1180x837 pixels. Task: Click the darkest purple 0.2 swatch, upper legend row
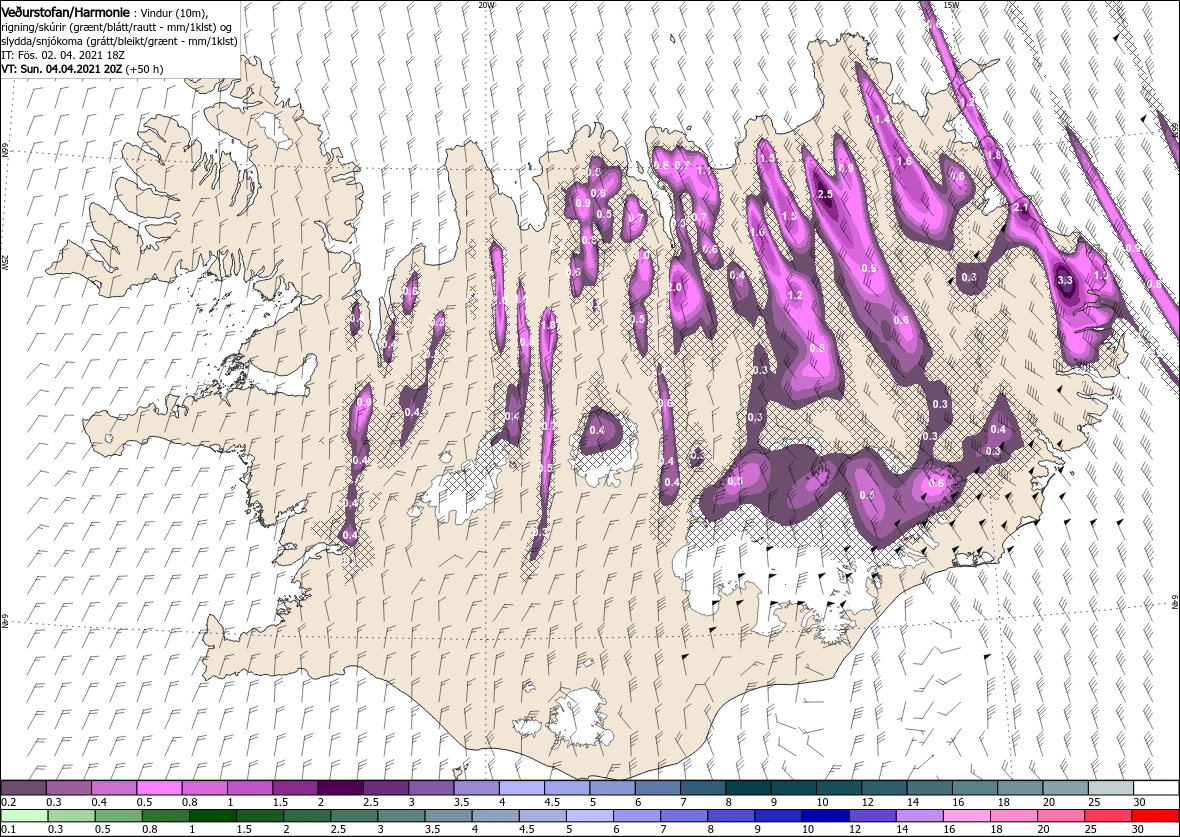pos(23,788)
